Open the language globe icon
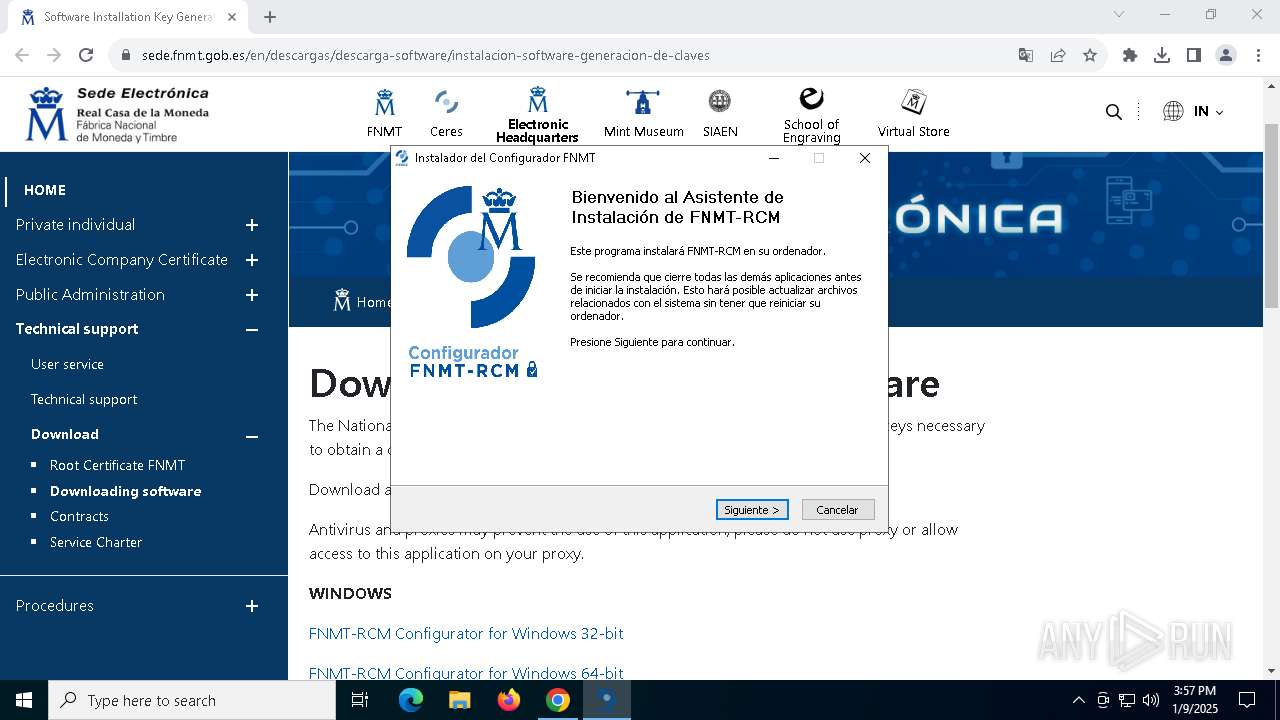This screenshot has height=720, width=1280. point(1173,111)
